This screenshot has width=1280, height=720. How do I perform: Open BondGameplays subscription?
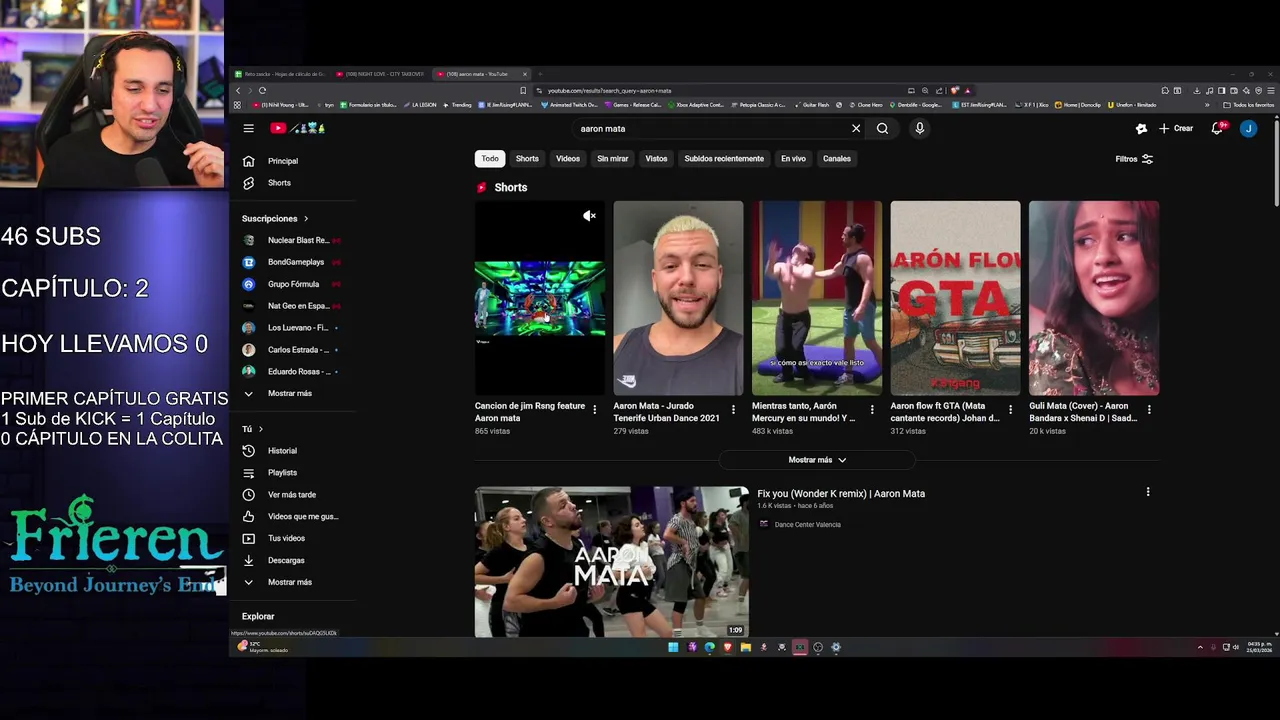(x=297, y=262)
